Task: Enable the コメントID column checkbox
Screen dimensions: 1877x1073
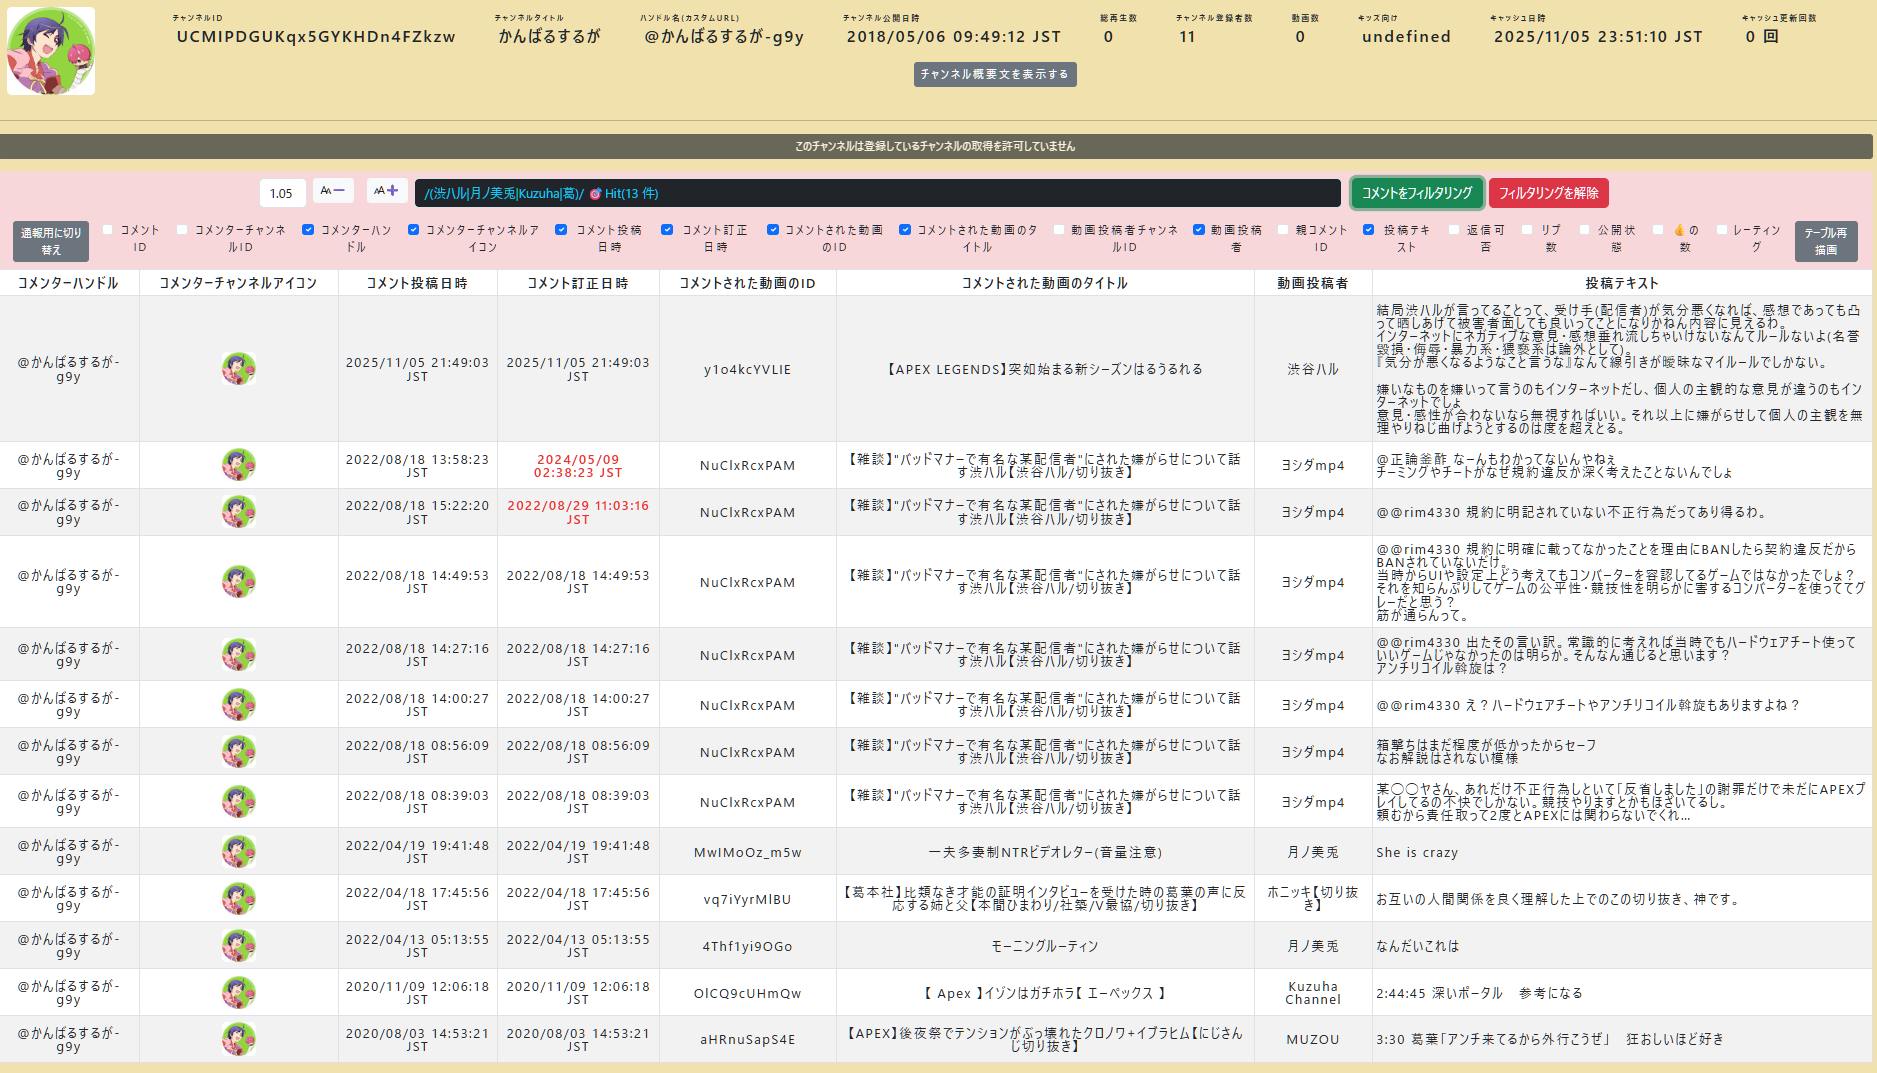Action: pos(108,230)
